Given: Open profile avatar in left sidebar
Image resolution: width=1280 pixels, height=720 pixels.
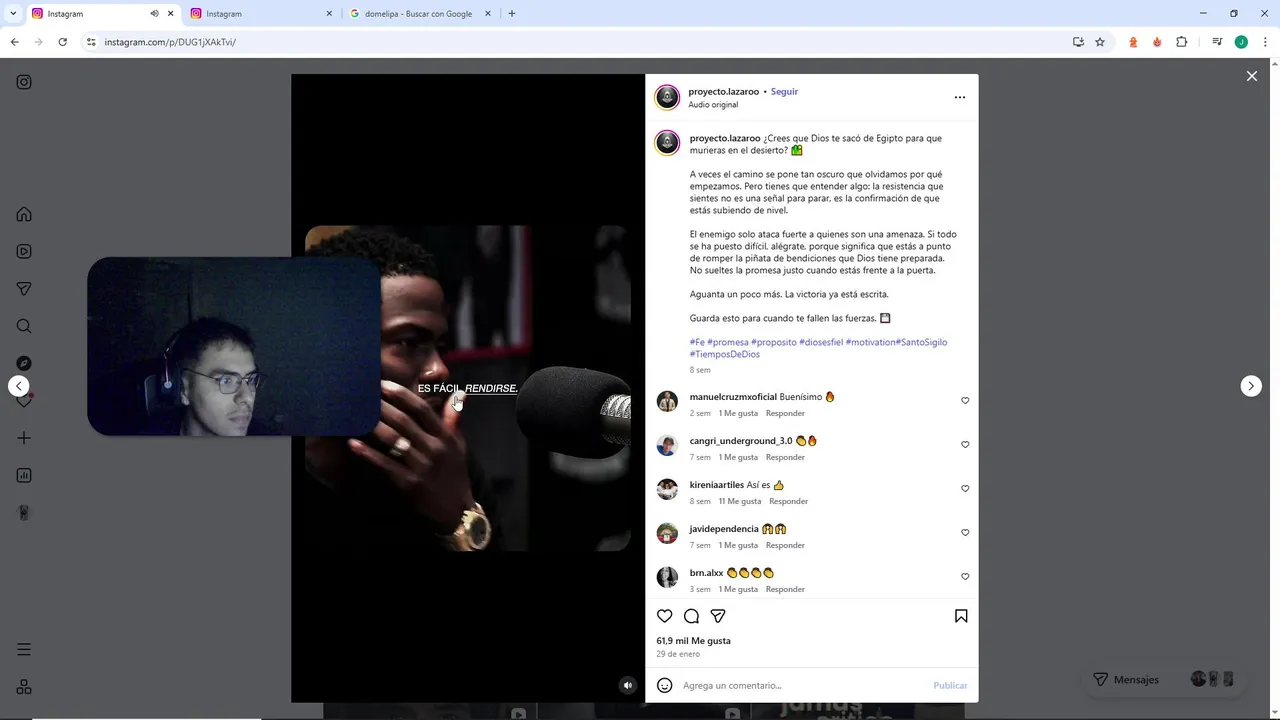Looking at the screenshot, I should tap(24, 513).
